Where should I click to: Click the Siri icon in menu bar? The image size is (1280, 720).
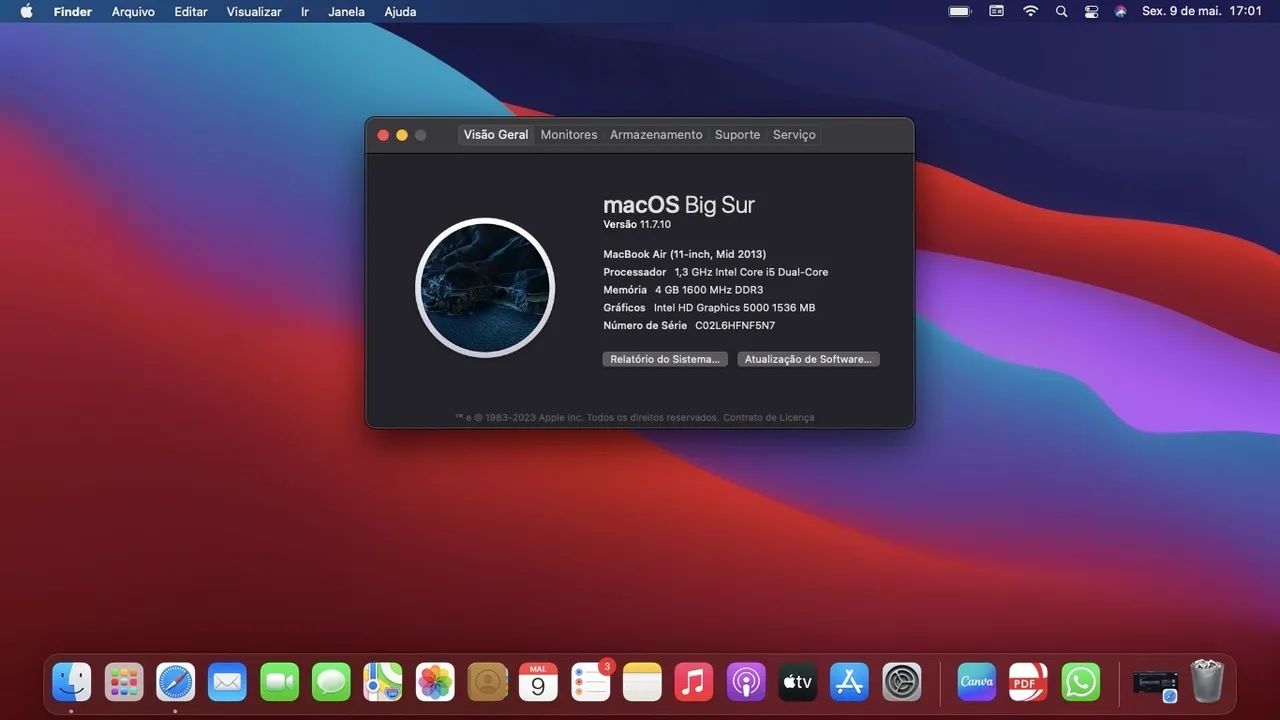pyautogui.click(x=1121, y=11)
